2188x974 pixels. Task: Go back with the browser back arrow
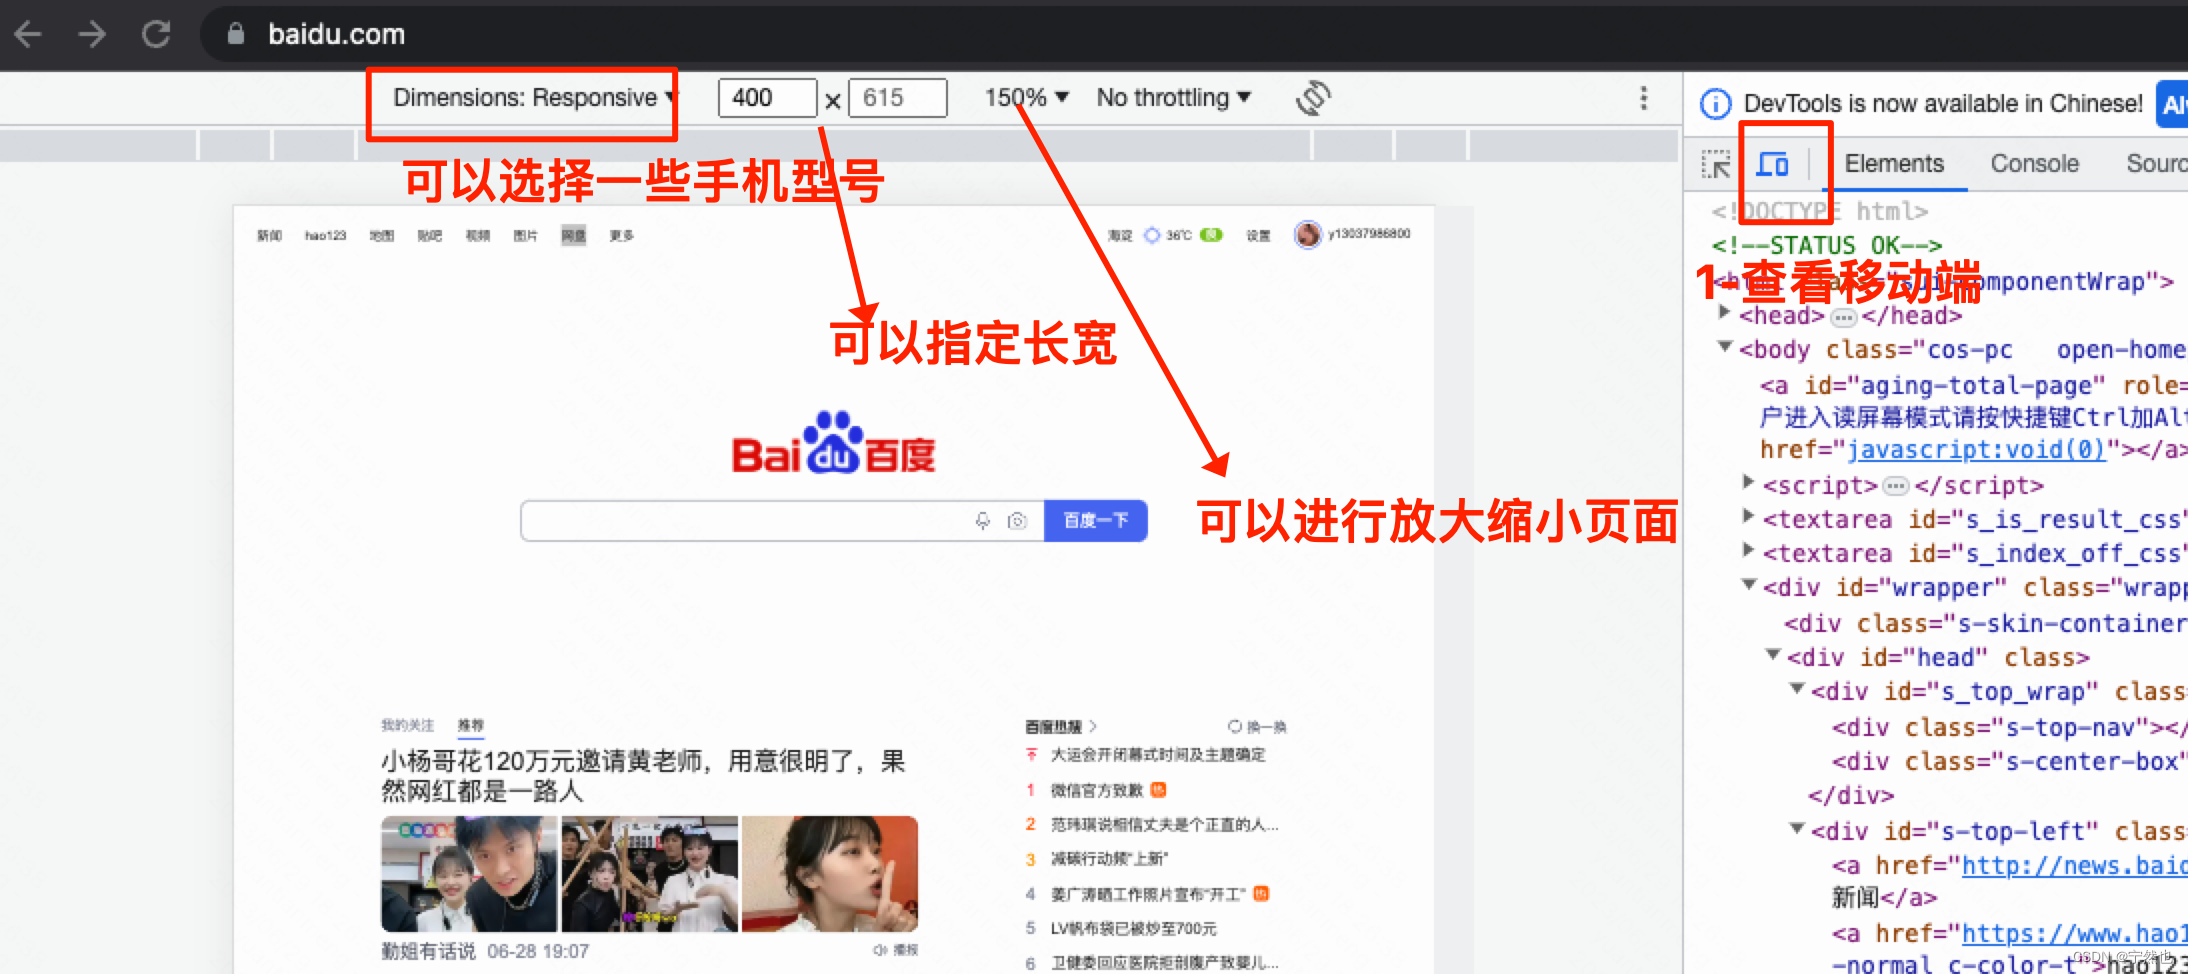tap(28, 34)
